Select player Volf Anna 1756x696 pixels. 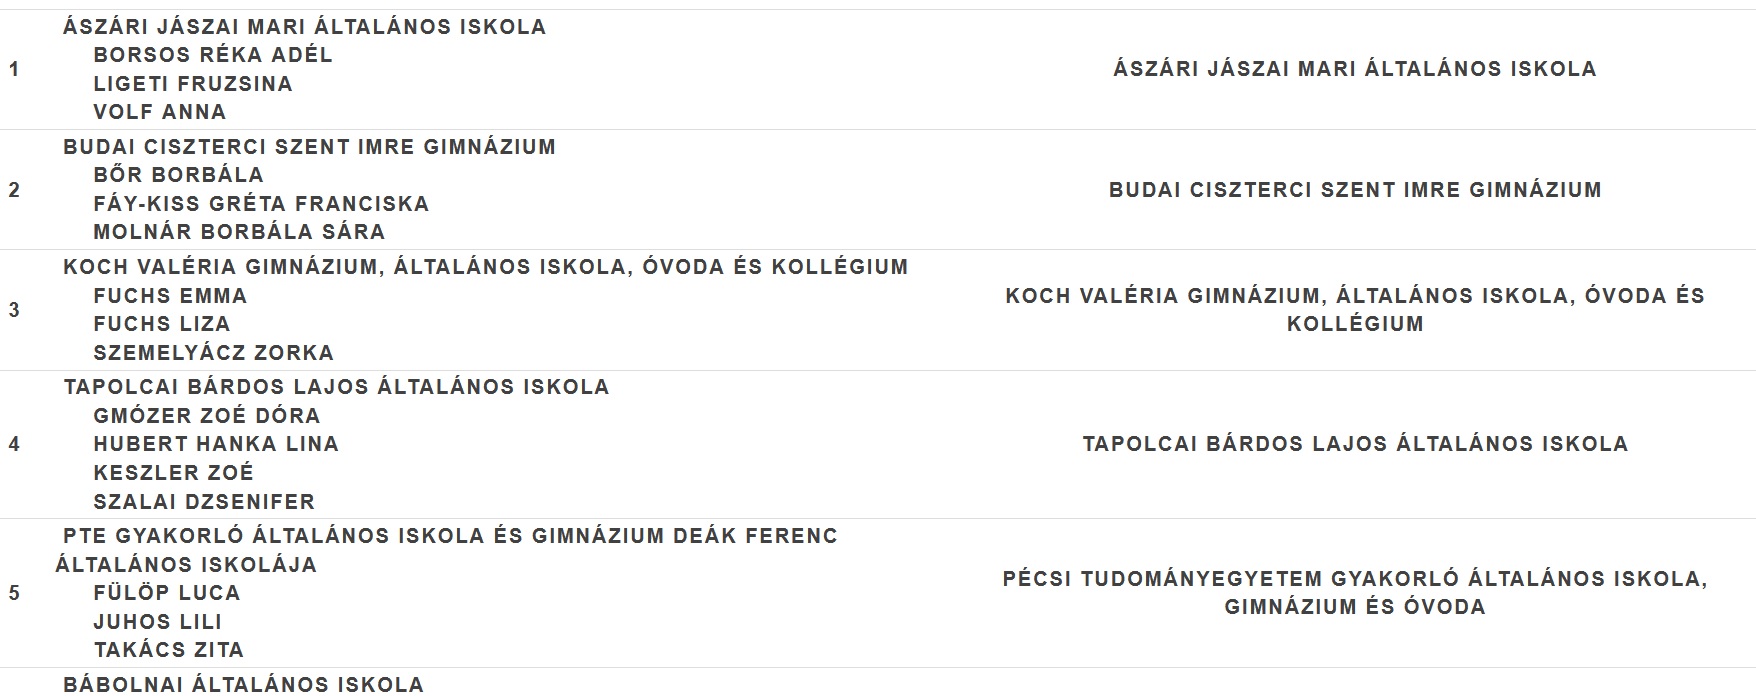160,112
